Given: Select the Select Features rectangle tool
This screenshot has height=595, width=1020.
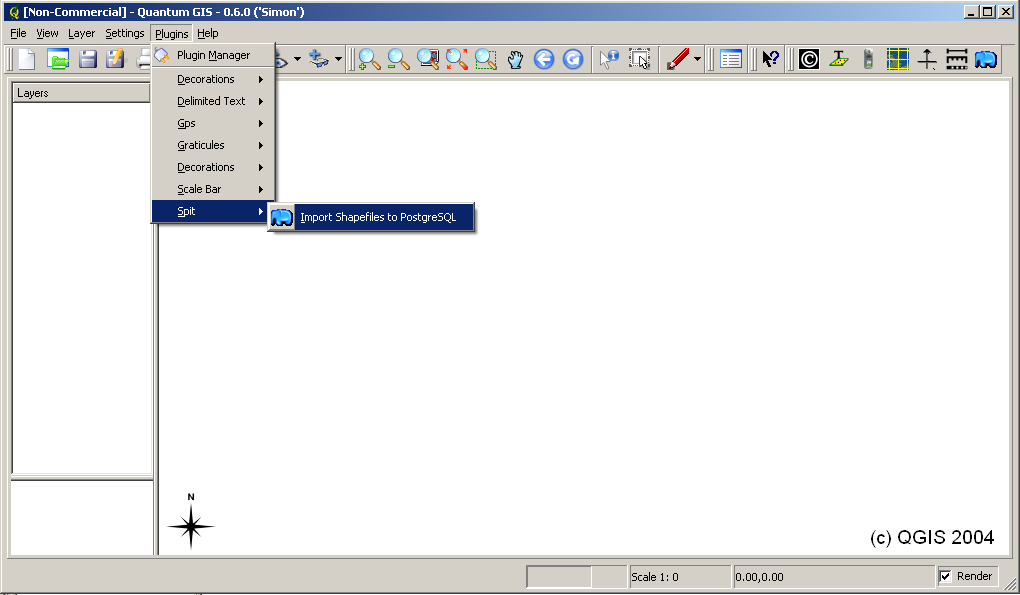Looking at the screenshot, I should click(639, 59).
